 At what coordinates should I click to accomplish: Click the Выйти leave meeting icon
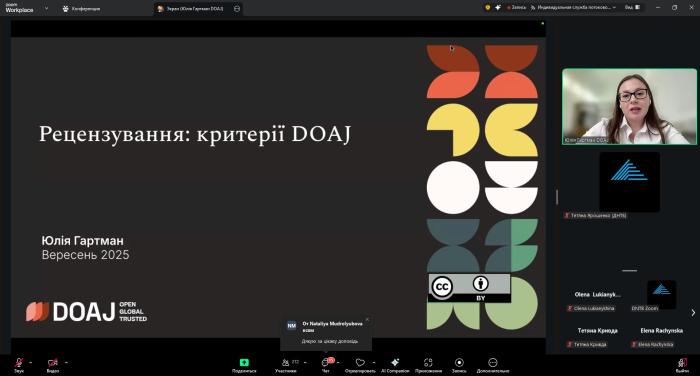tap(682, 362)
